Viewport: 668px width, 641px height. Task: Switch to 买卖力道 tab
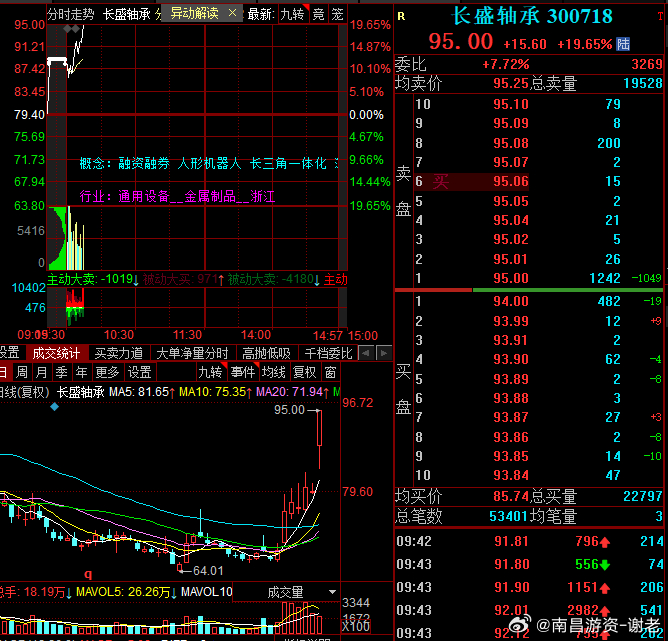coord(118,353)
